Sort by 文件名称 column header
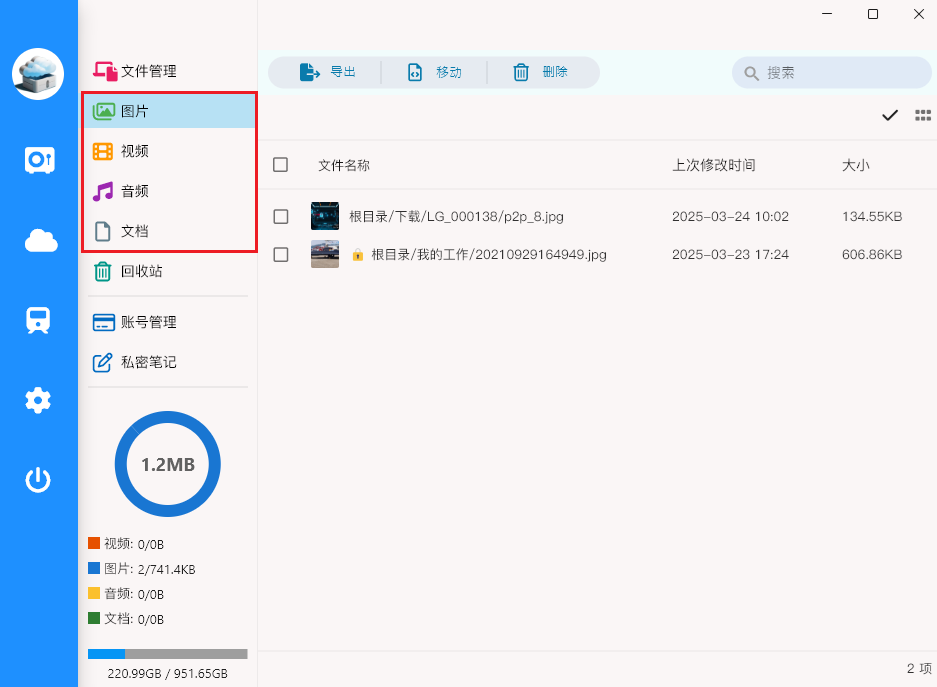 (344, 165)
